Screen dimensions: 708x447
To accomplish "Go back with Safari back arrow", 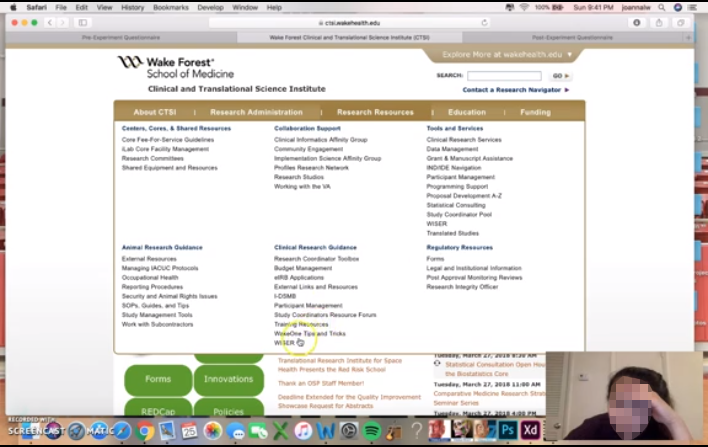I will point(50,23).
